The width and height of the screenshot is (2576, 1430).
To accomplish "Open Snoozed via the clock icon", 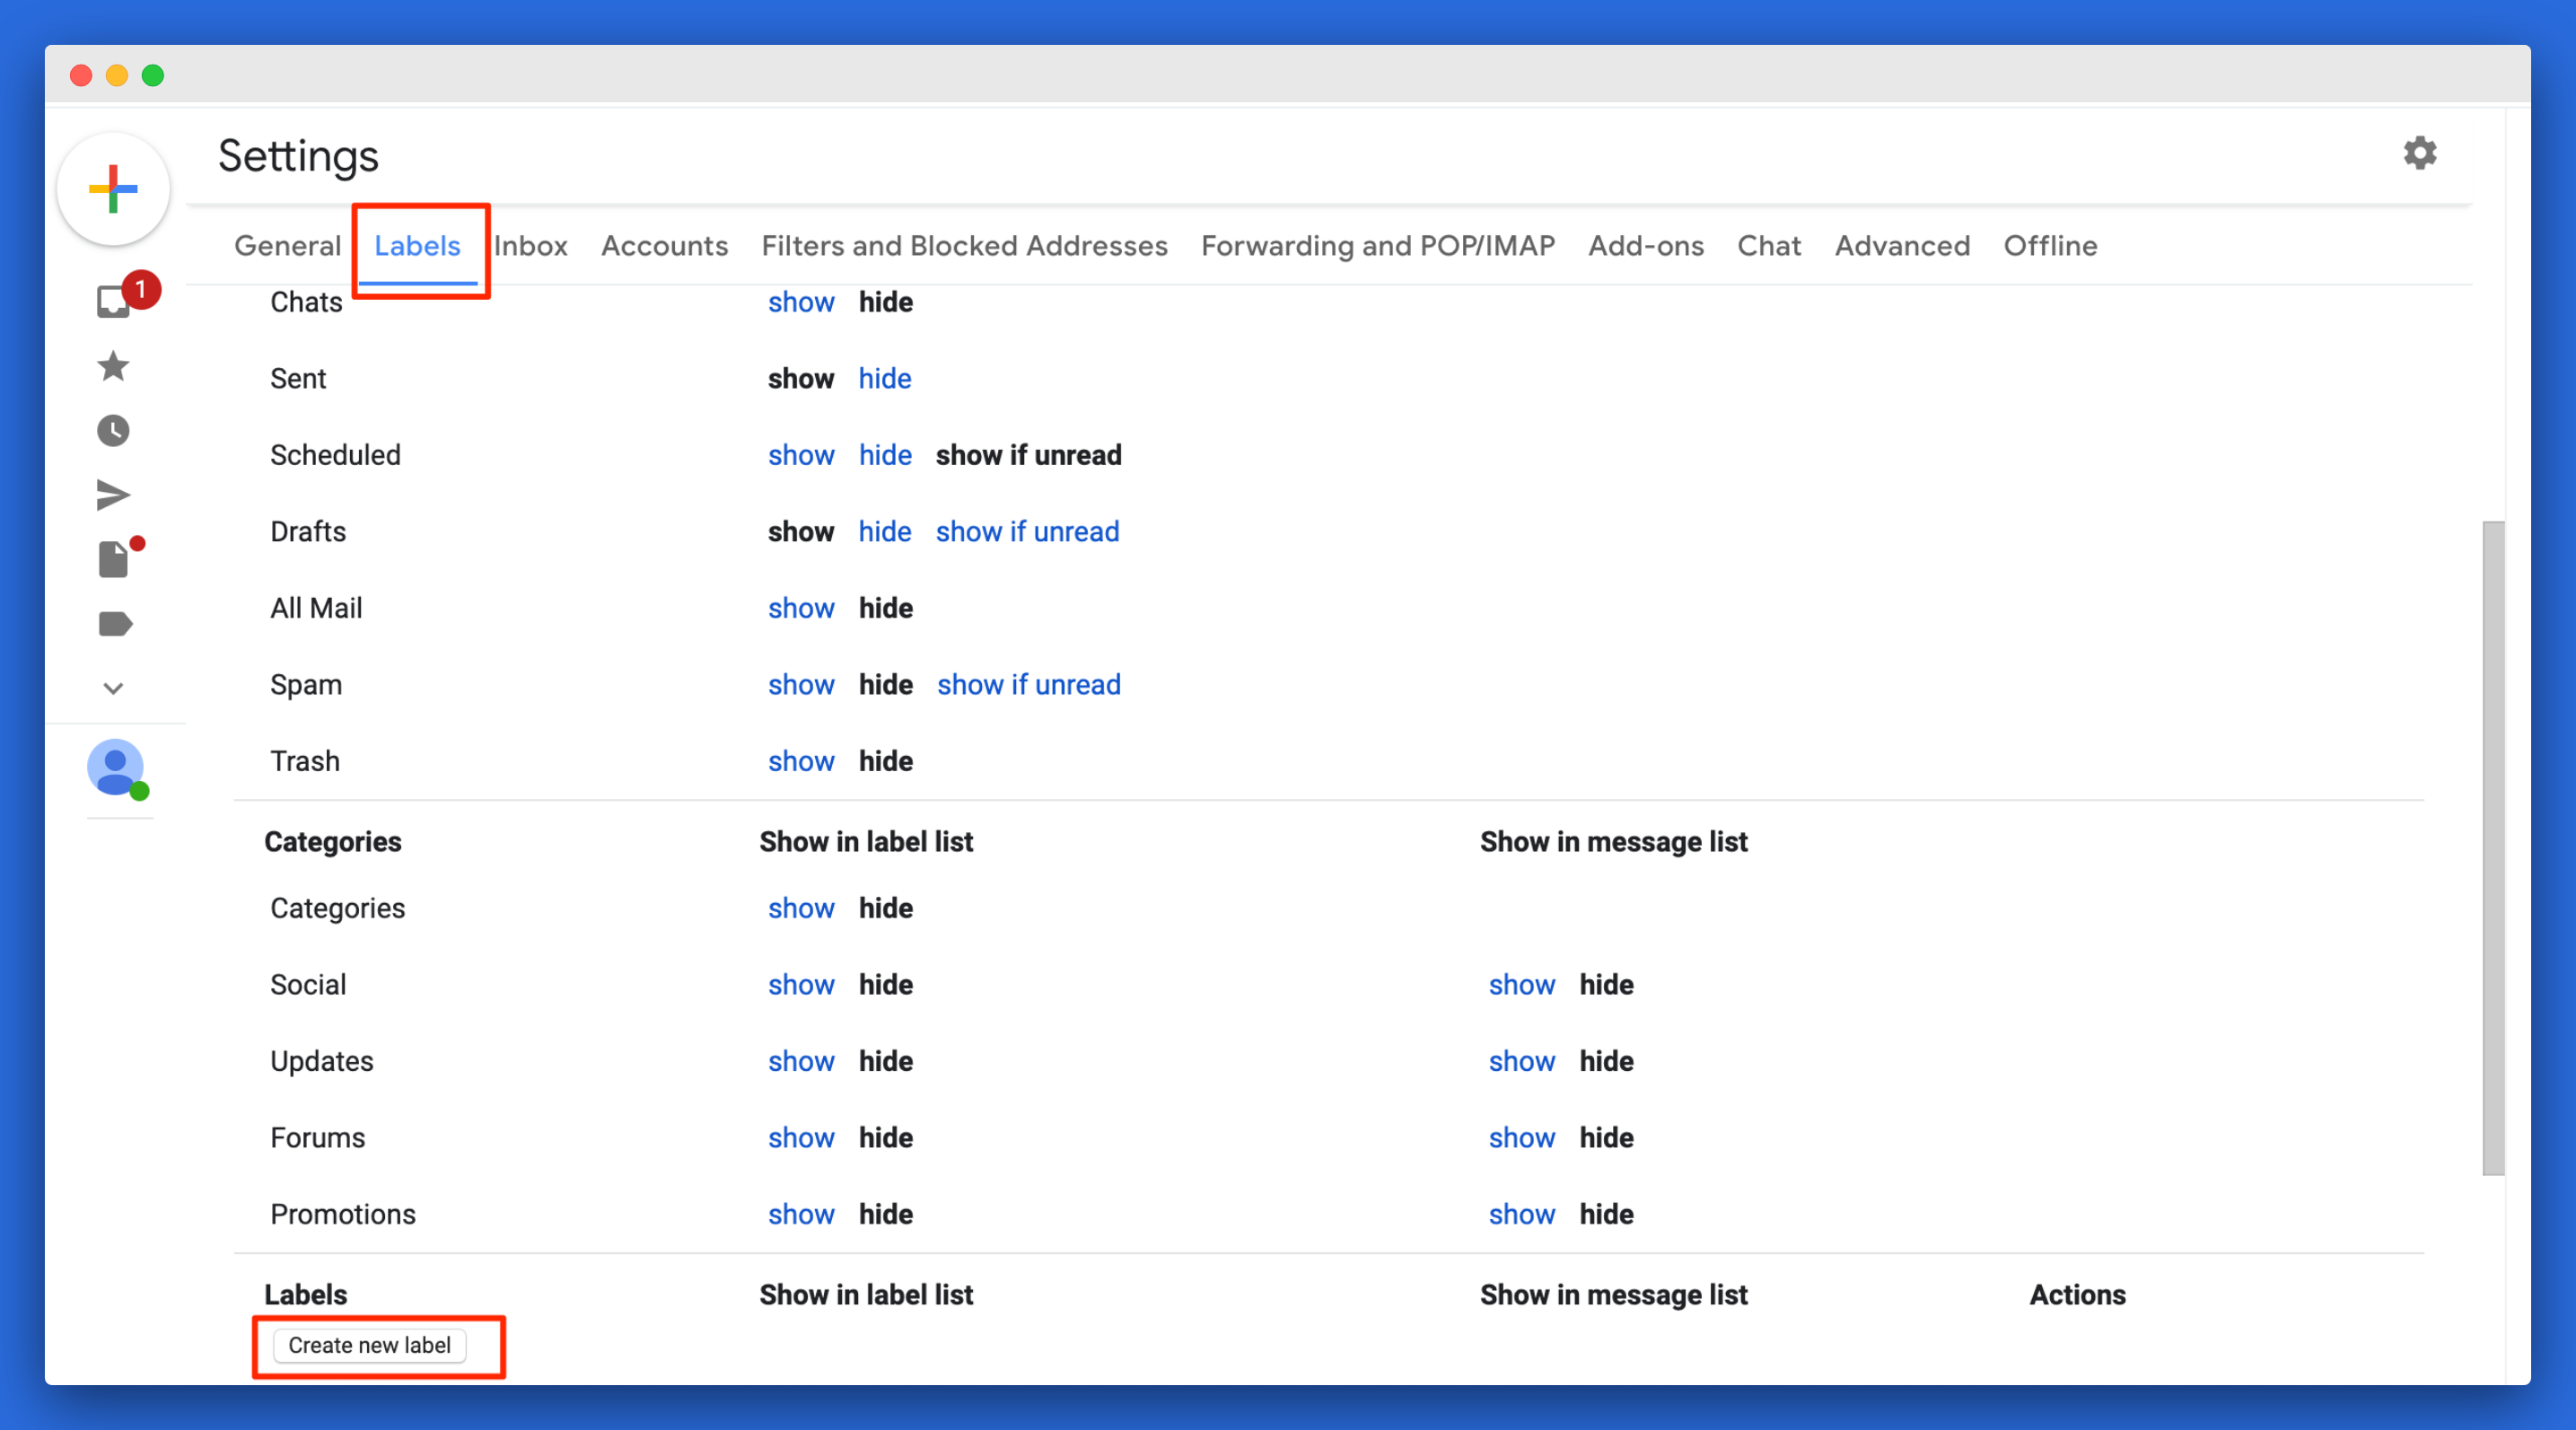I will click(113, 431).
